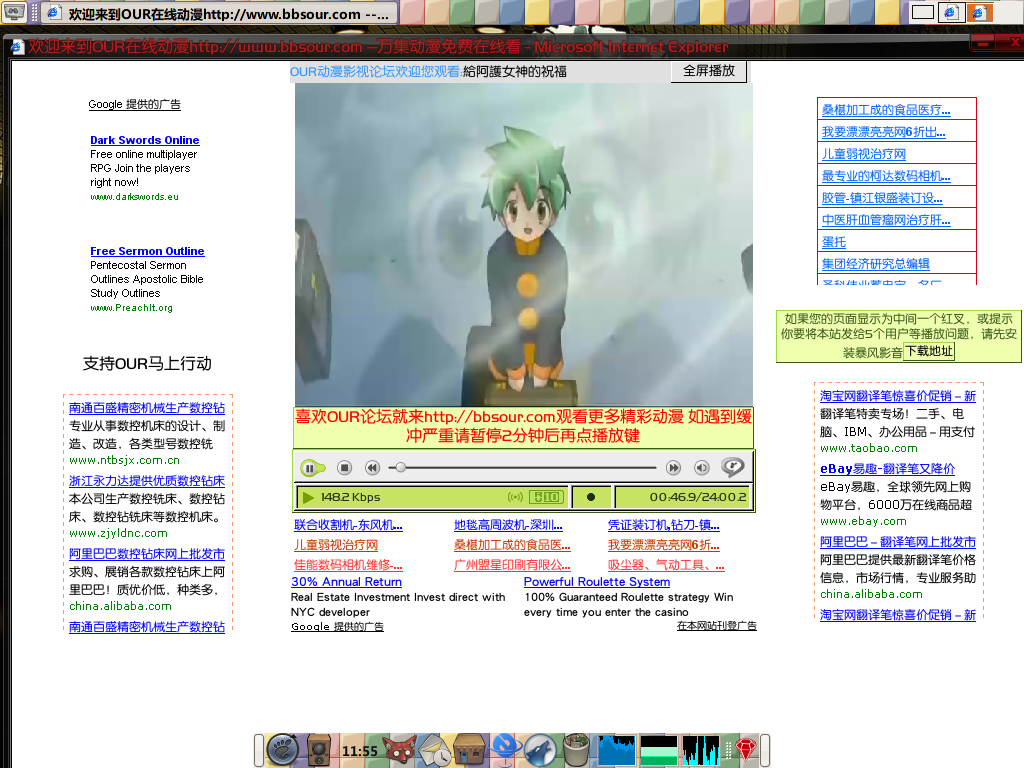1024x768 pixels.
Task: Click the 11:55 clock in dock
Action: click(x=359, y=751)
